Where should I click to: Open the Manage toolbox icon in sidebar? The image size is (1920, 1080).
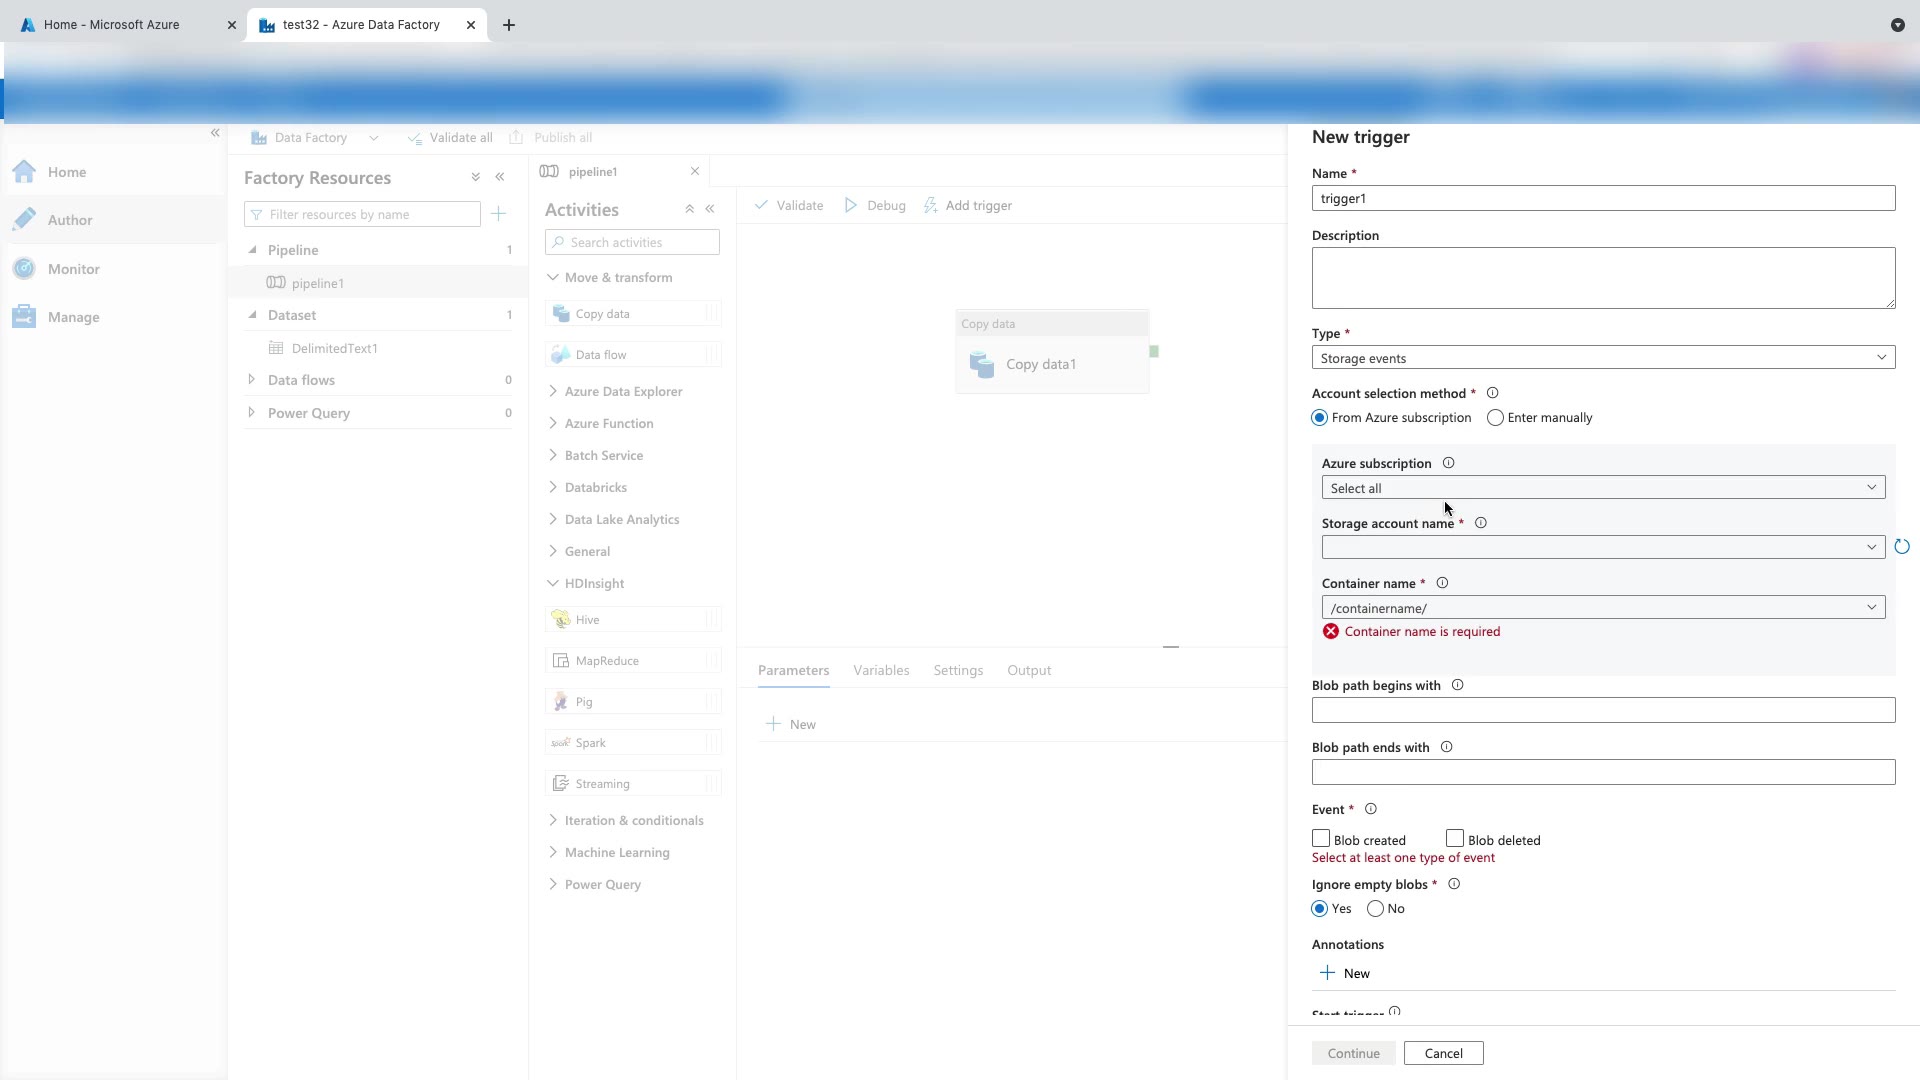coord(25,317)
